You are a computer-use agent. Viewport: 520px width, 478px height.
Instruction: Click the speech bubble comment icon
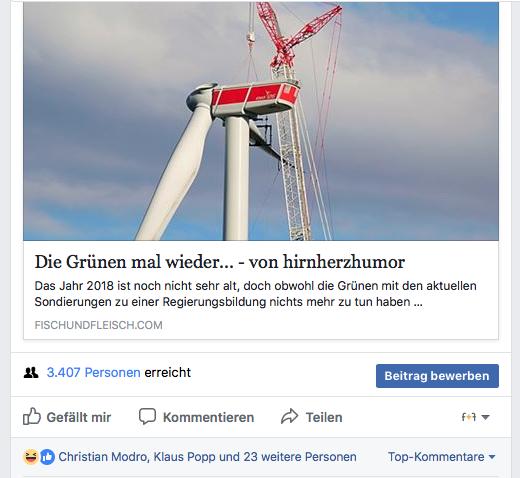[147, 416]
